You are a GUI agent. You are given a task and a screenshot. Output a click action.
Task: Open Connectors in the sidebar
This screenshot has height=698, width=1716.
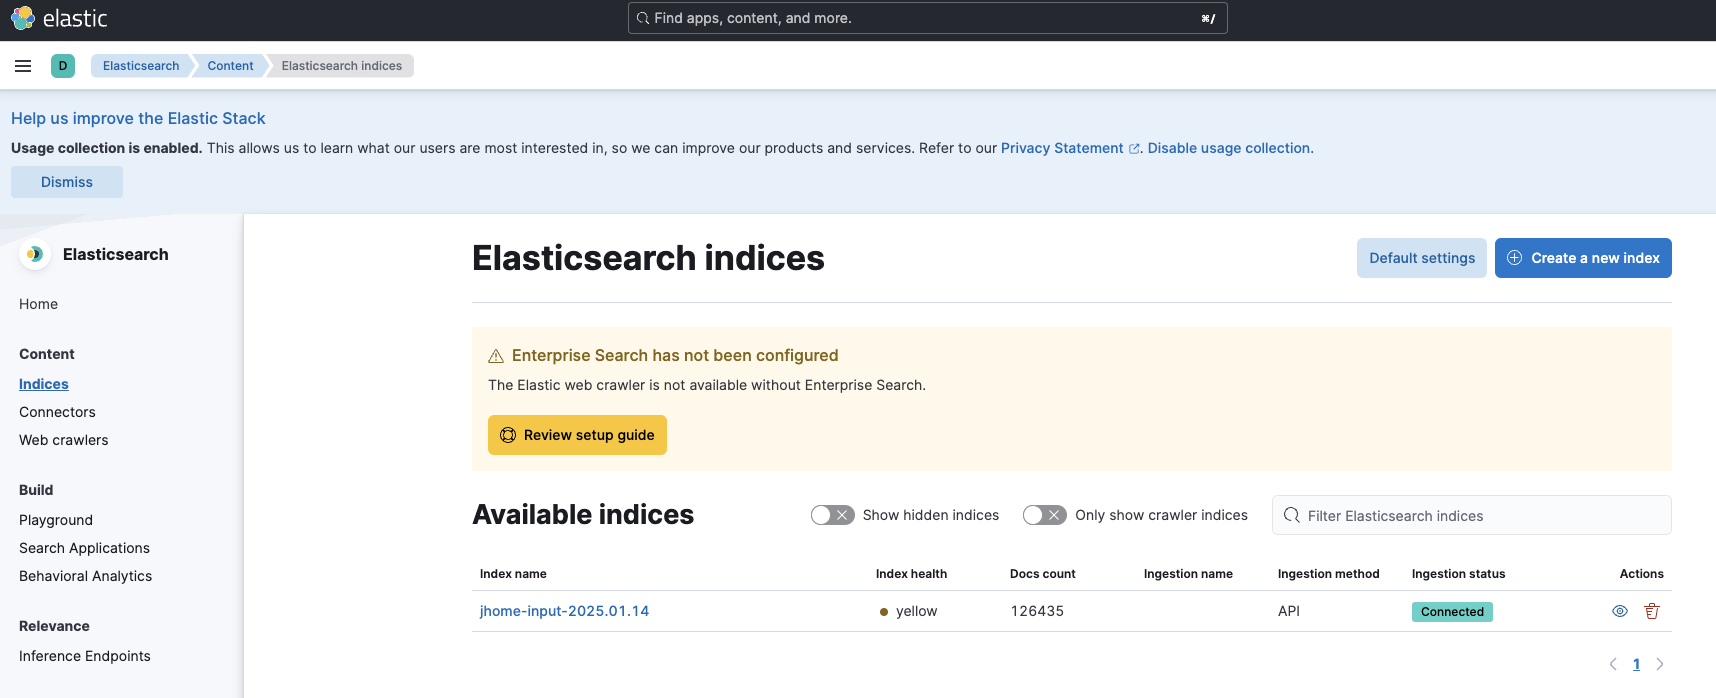click(x=57, y=412)
